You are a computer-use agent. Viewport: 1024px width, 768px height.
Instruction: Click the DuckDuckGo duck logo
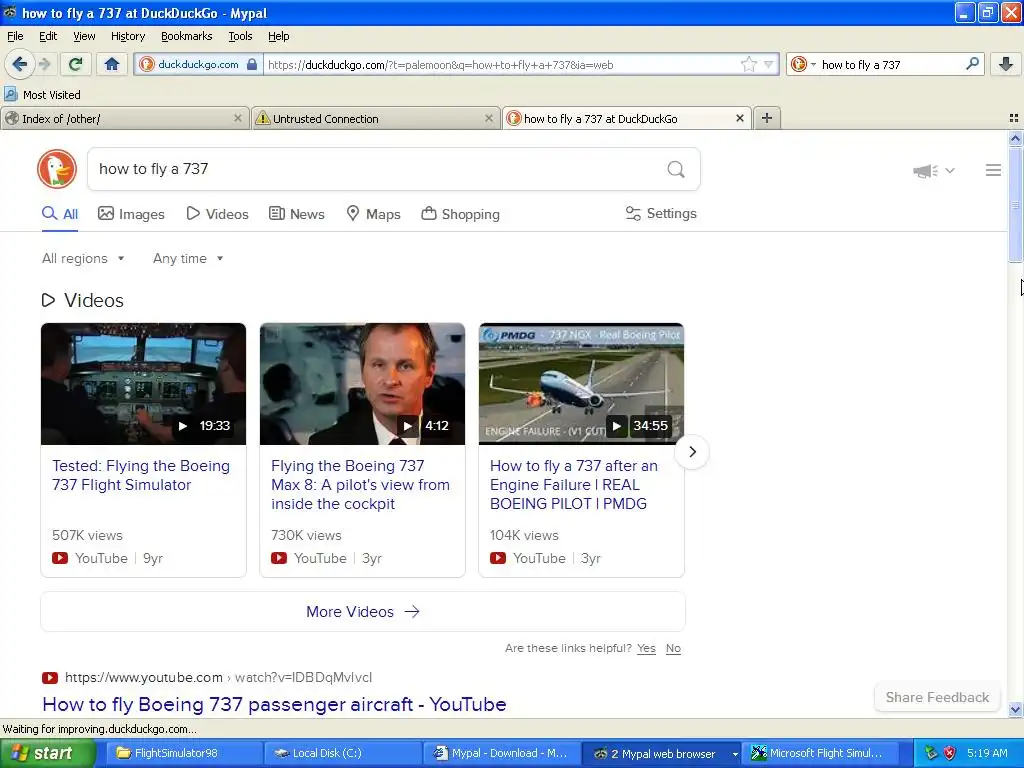pos(57,169)
